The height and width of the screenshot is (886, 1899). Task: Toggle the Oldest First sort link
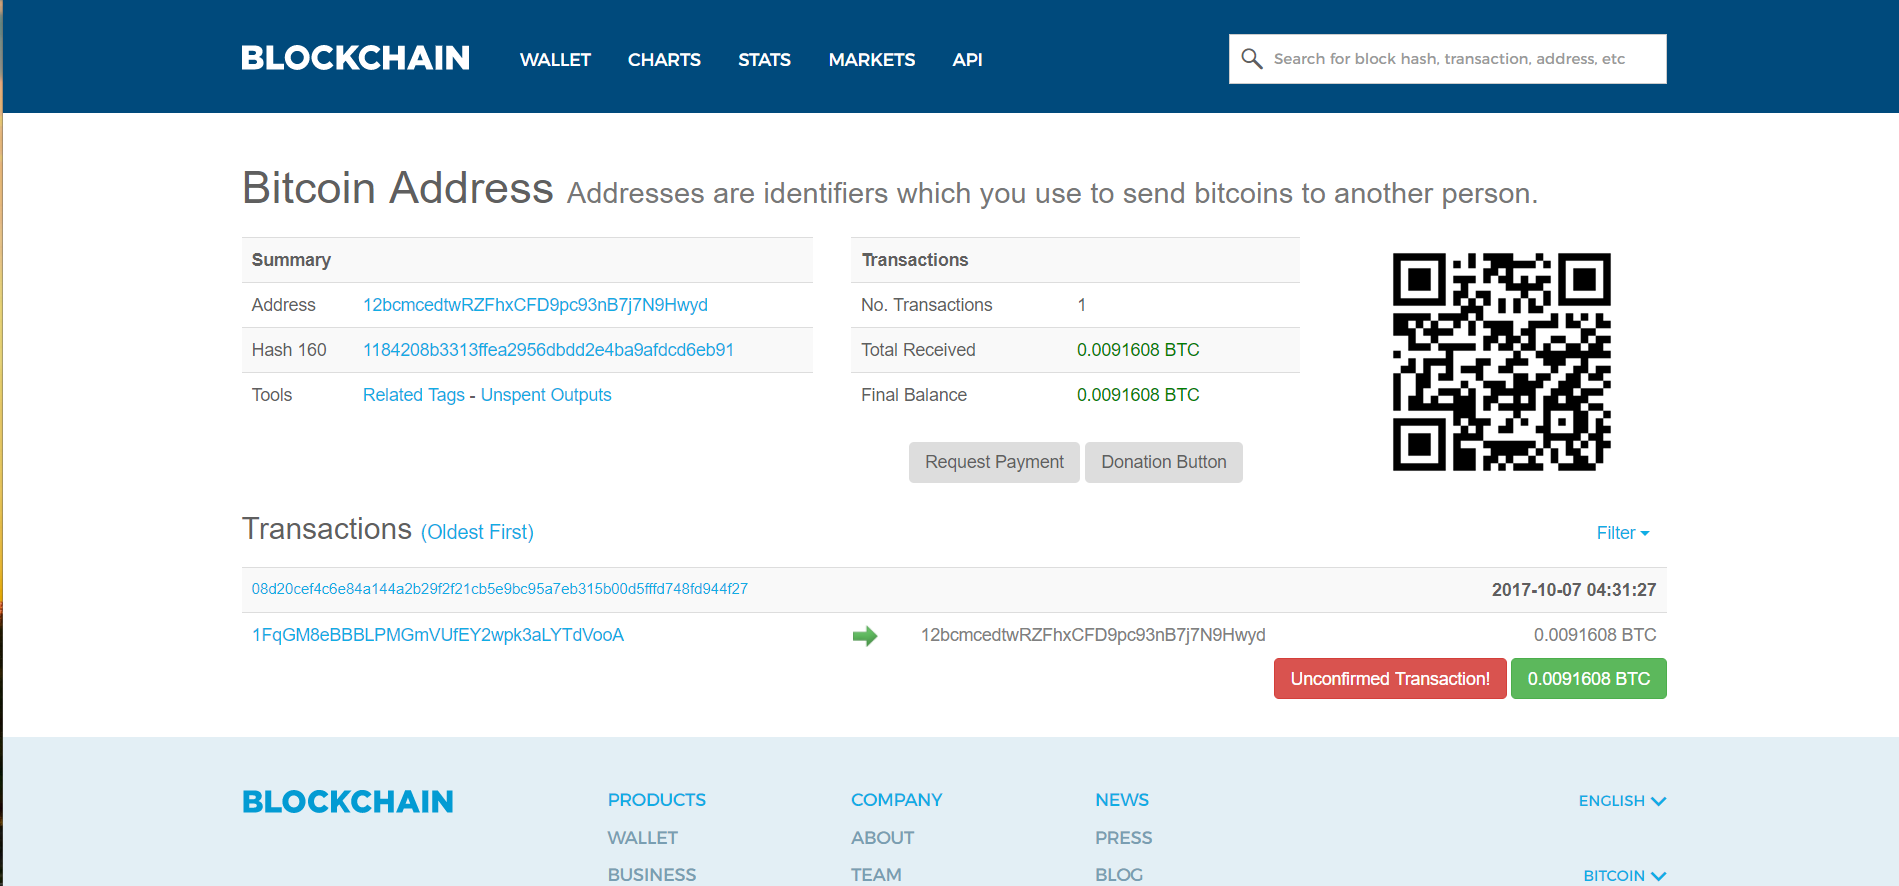477,532
